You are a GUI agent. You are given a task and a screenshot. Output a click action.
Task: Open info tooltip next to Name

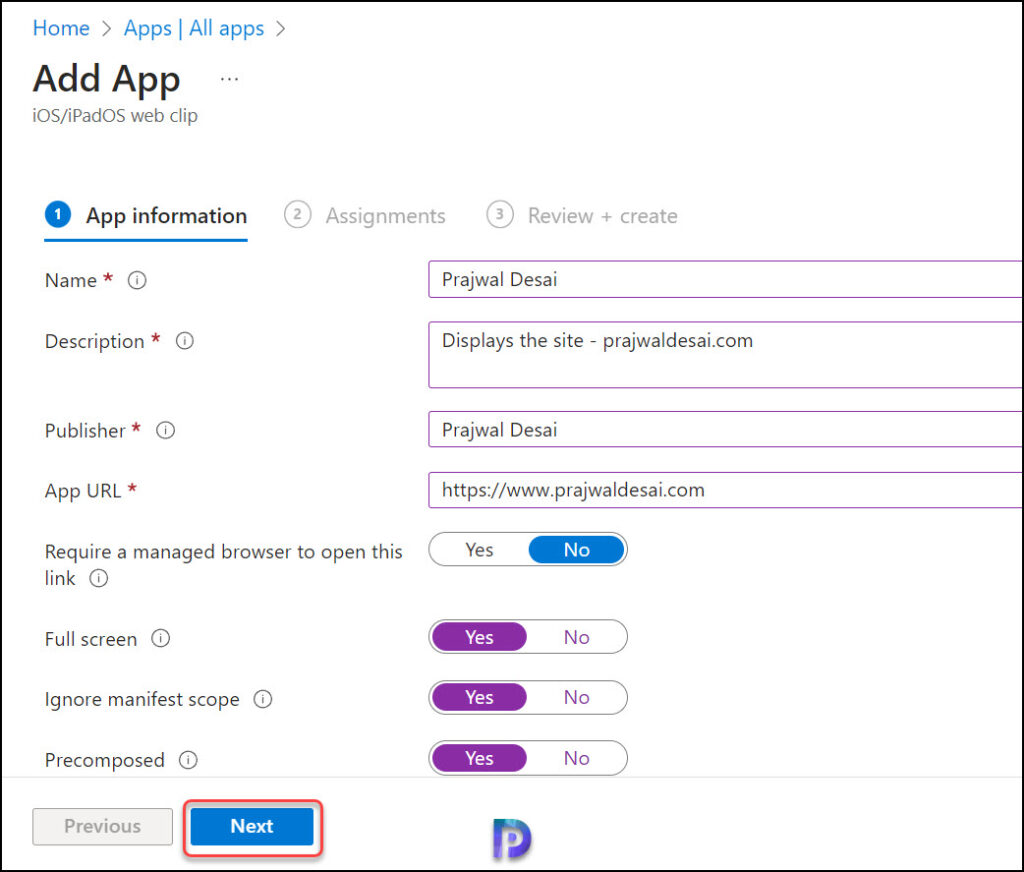136,280
